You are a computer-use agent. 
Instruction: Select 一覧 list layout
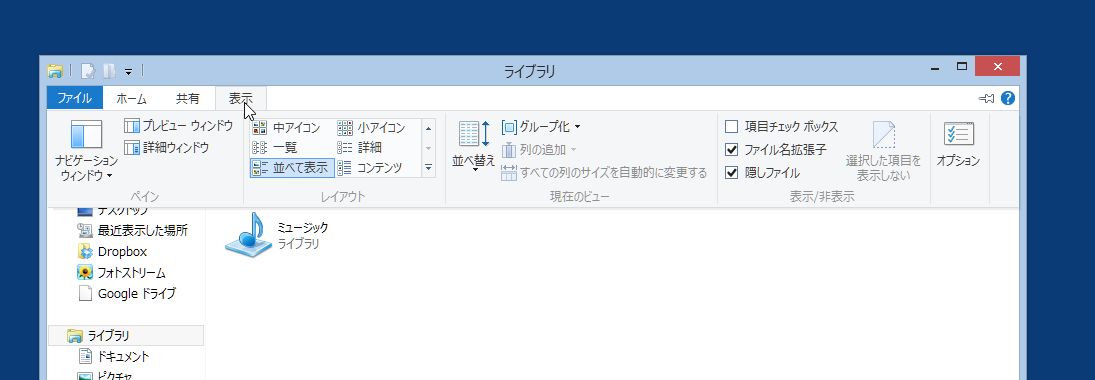(x=275, y=147)
